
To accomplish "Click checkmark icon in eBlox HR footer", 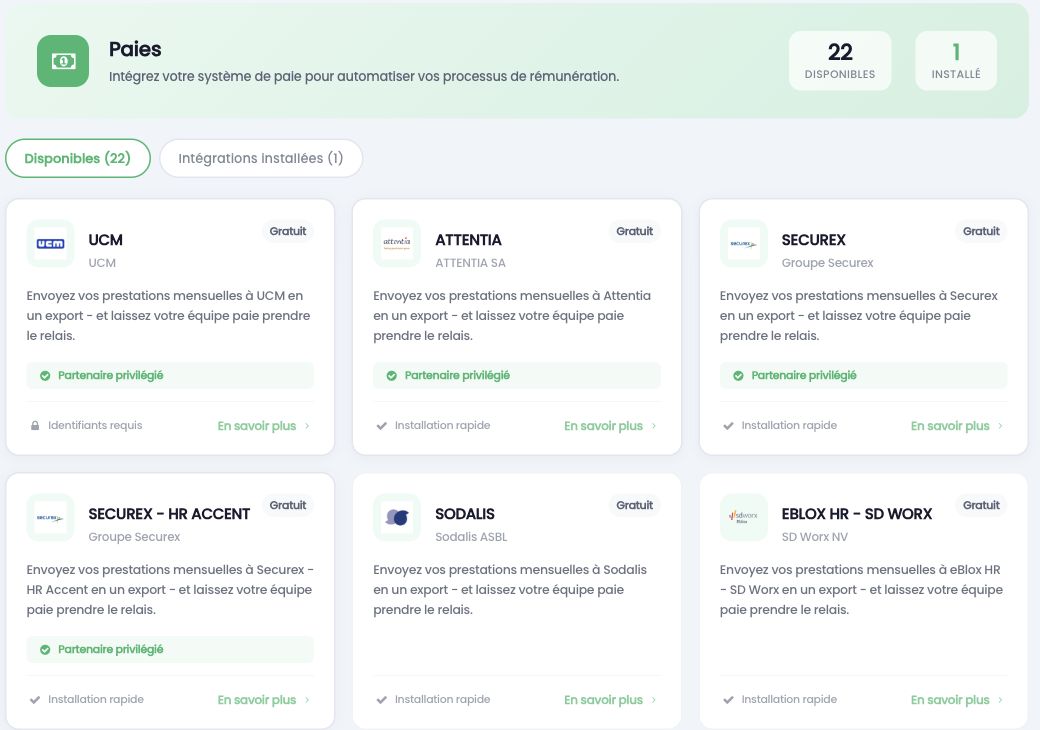I will [x=728, y=700].
